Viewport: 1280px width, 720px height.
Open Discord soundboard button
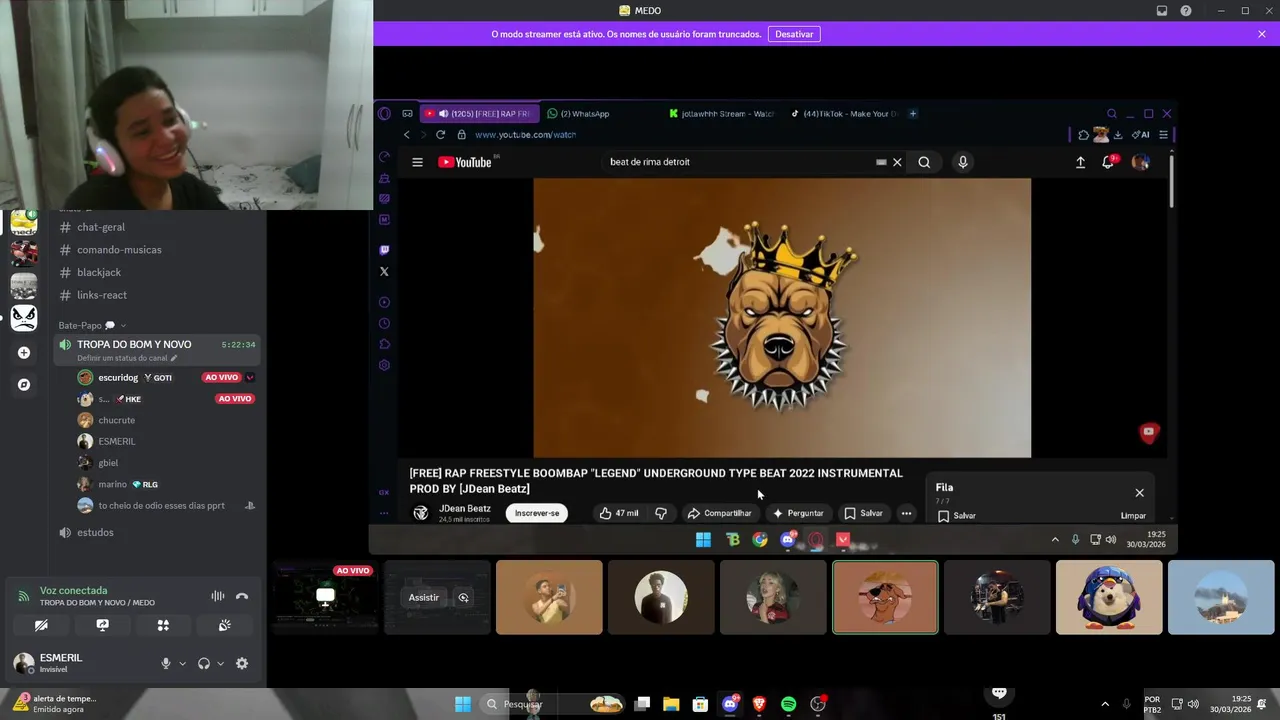224,625
